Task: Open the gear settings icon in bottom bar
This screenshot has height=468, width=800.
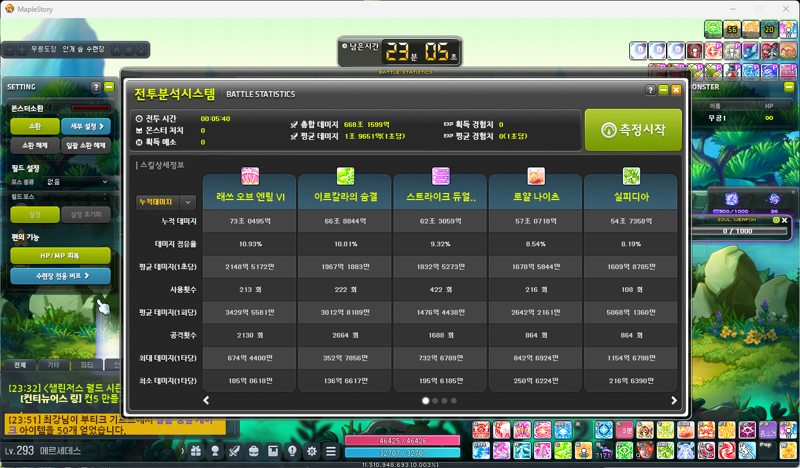Action: pyautogui.click(x=312, y=451)
